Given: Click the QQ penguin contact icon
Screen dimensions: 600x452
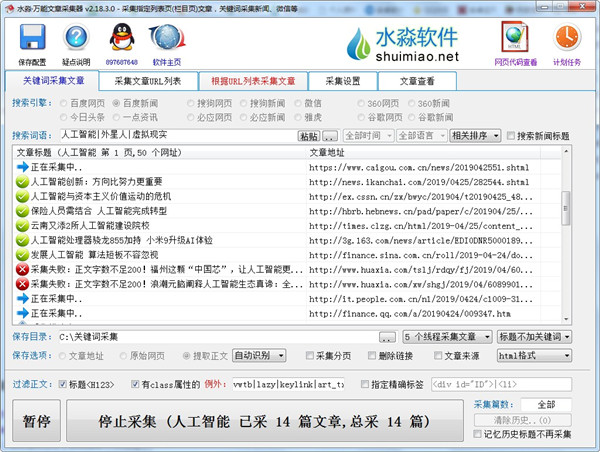Looking at the screenshot, I should (122, 37).
